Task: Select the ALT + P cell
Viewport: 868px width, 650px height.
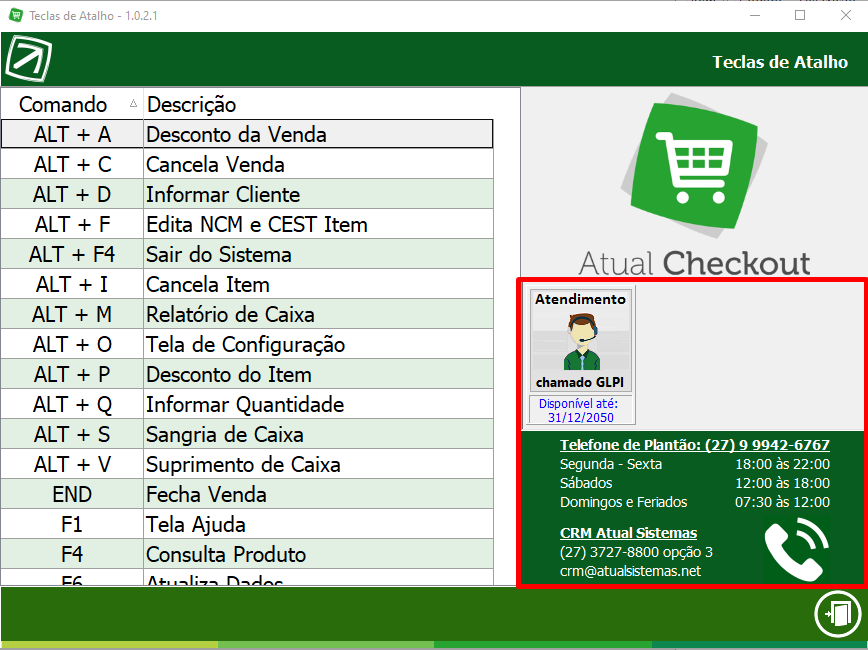Action: pos(72,374)
